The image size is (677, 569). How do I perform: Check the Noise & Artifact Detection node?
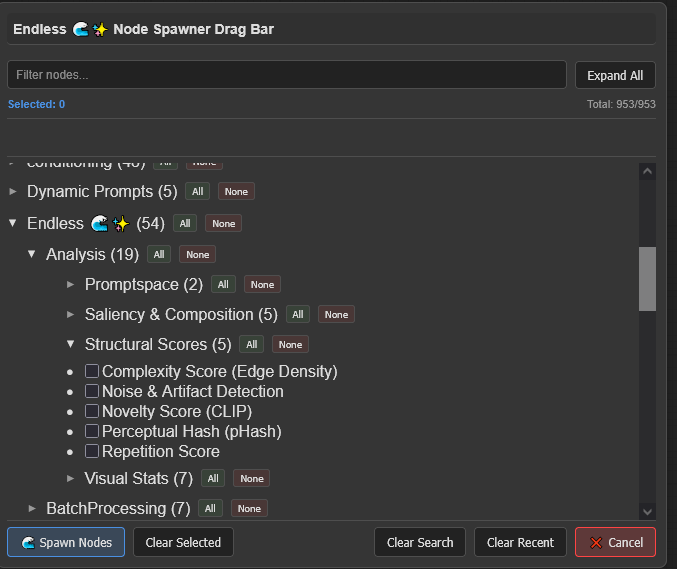92,392
